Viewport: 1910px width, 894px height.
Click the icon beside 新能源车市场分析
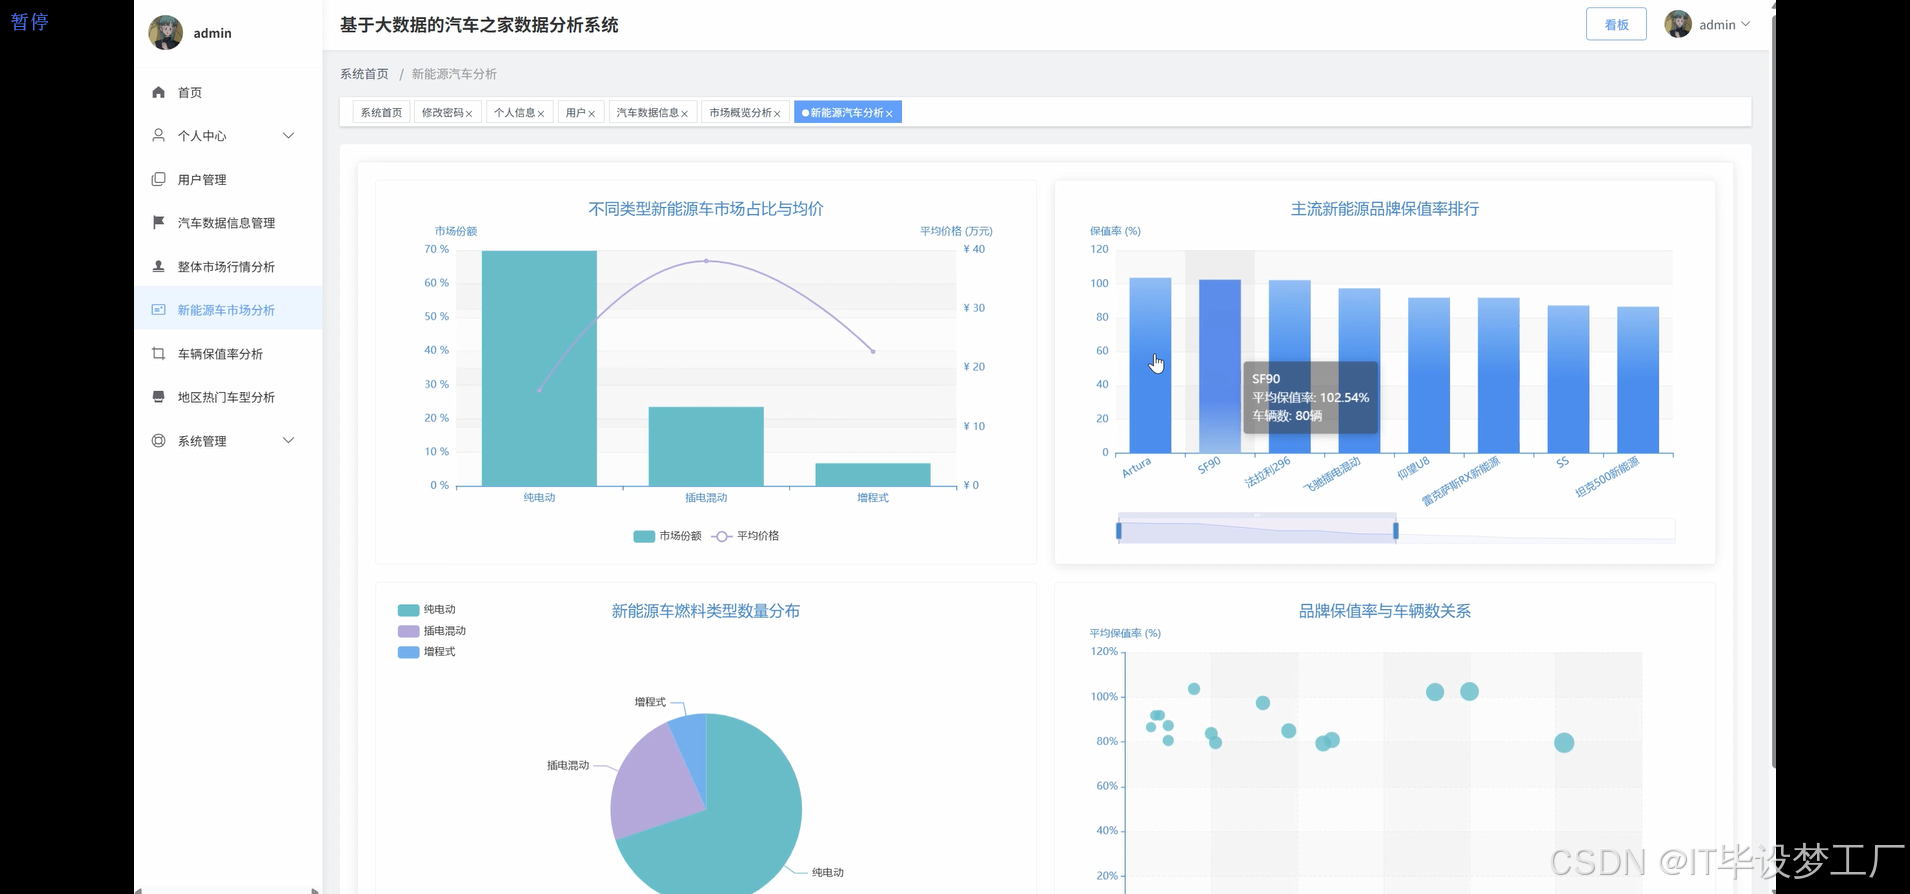point(158,310)
